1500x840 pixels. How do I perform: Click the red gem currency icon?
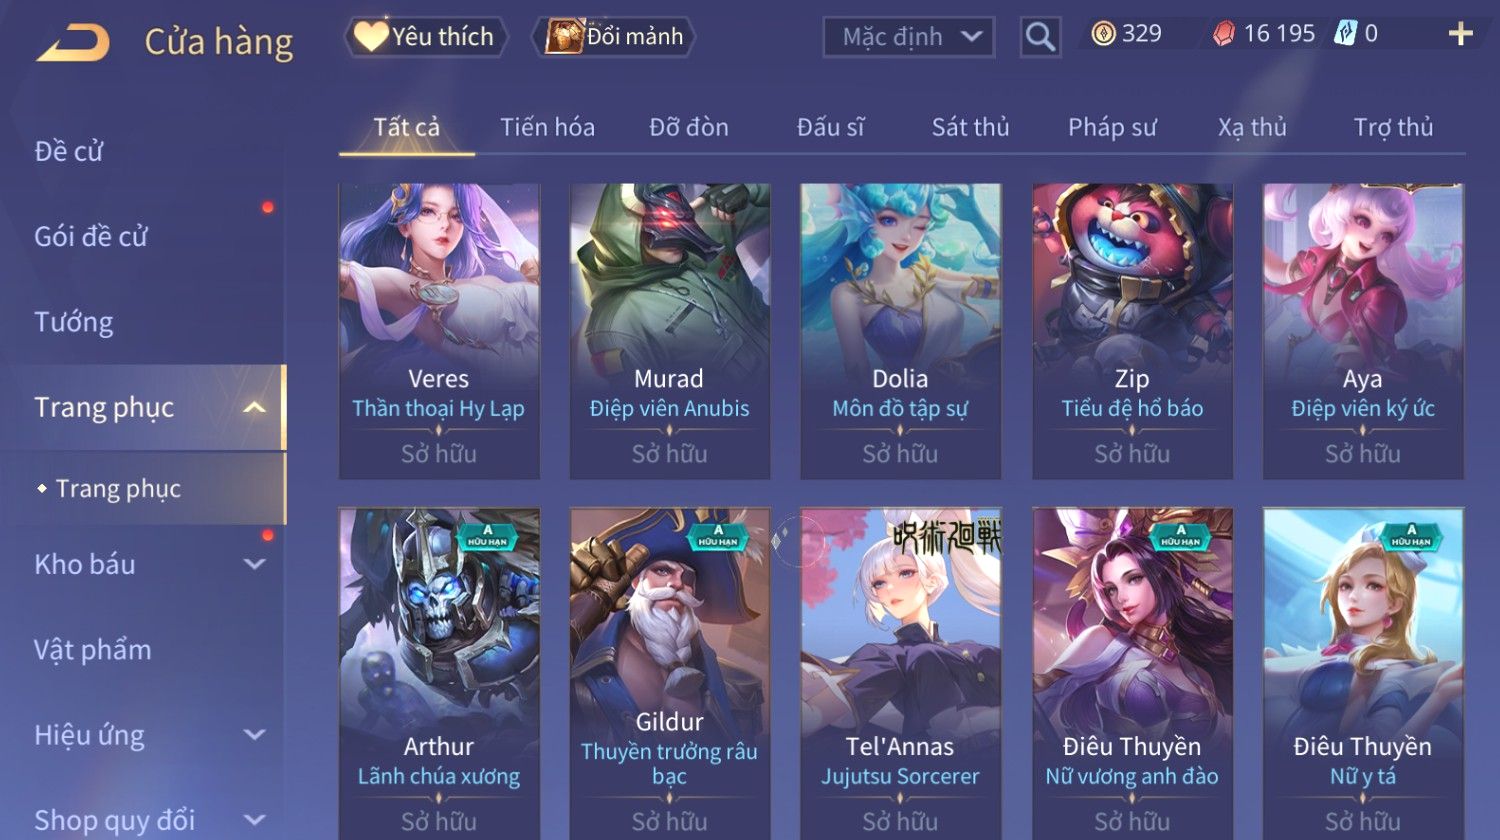pos(1224,34)
